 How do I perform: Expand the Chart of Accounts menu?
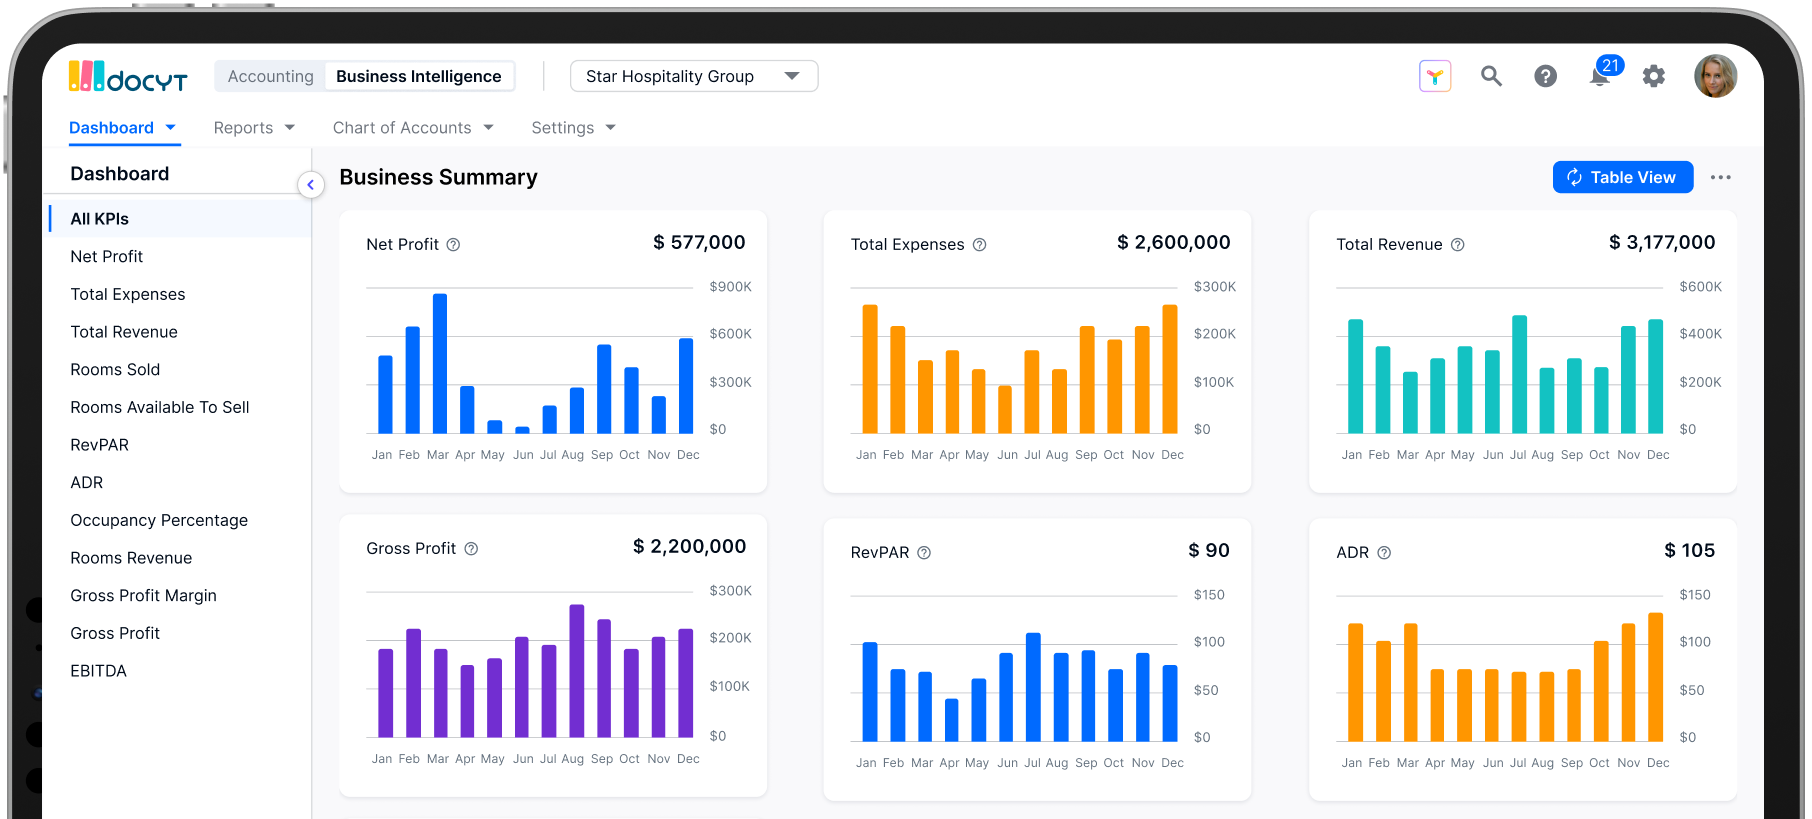(x=413, y=128)
